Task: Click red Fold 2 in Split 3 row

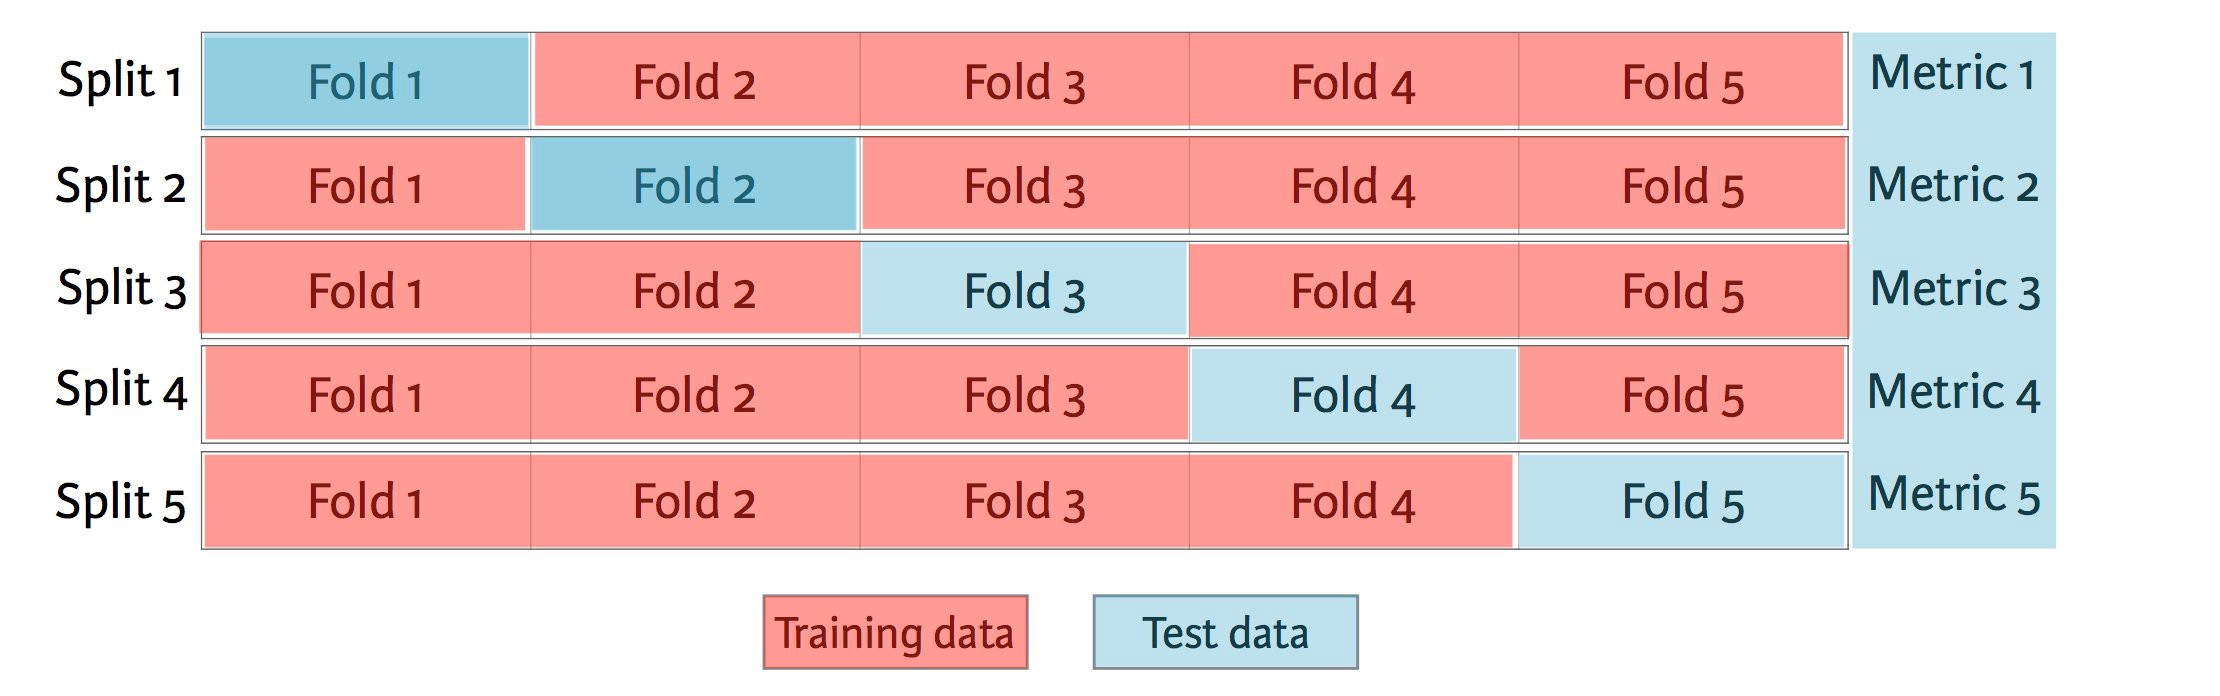Action: click(694, 290)
